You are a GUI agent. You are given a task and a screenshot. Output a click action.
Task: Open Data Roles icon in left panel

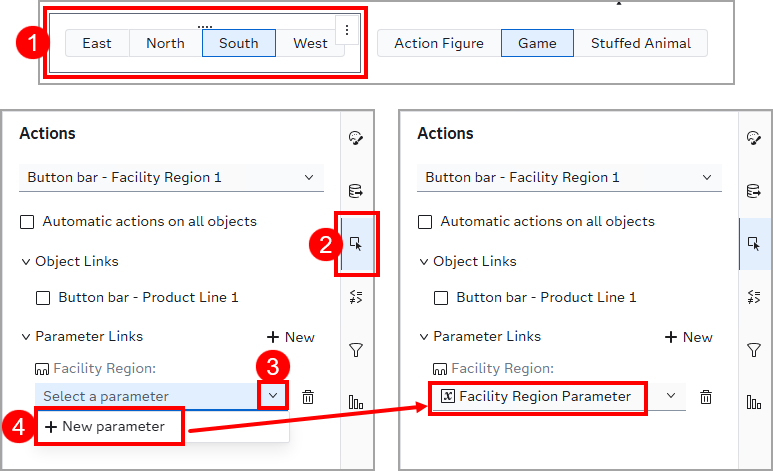(x=356, y=190)
